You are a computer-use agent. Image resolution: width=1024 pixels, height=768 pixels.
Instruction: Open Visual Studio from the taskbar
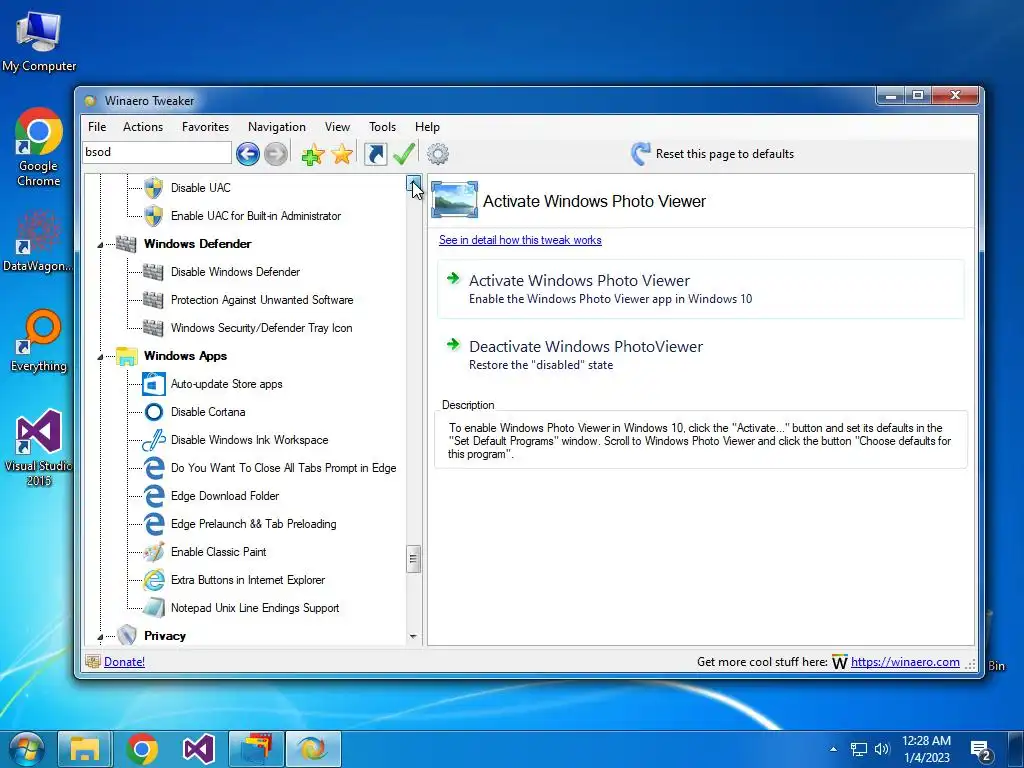[199, 748]
